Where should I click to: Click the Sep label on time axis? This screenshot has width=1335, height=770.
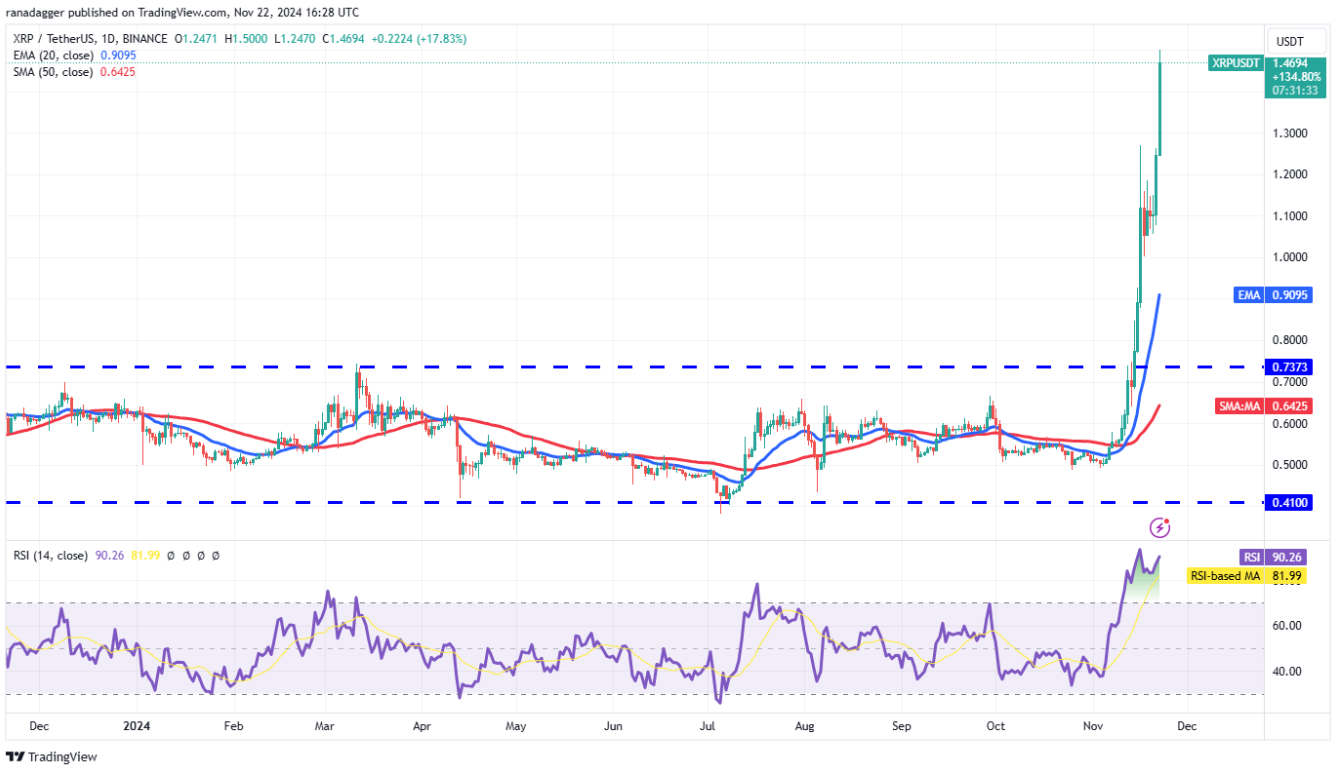[903, 725]
